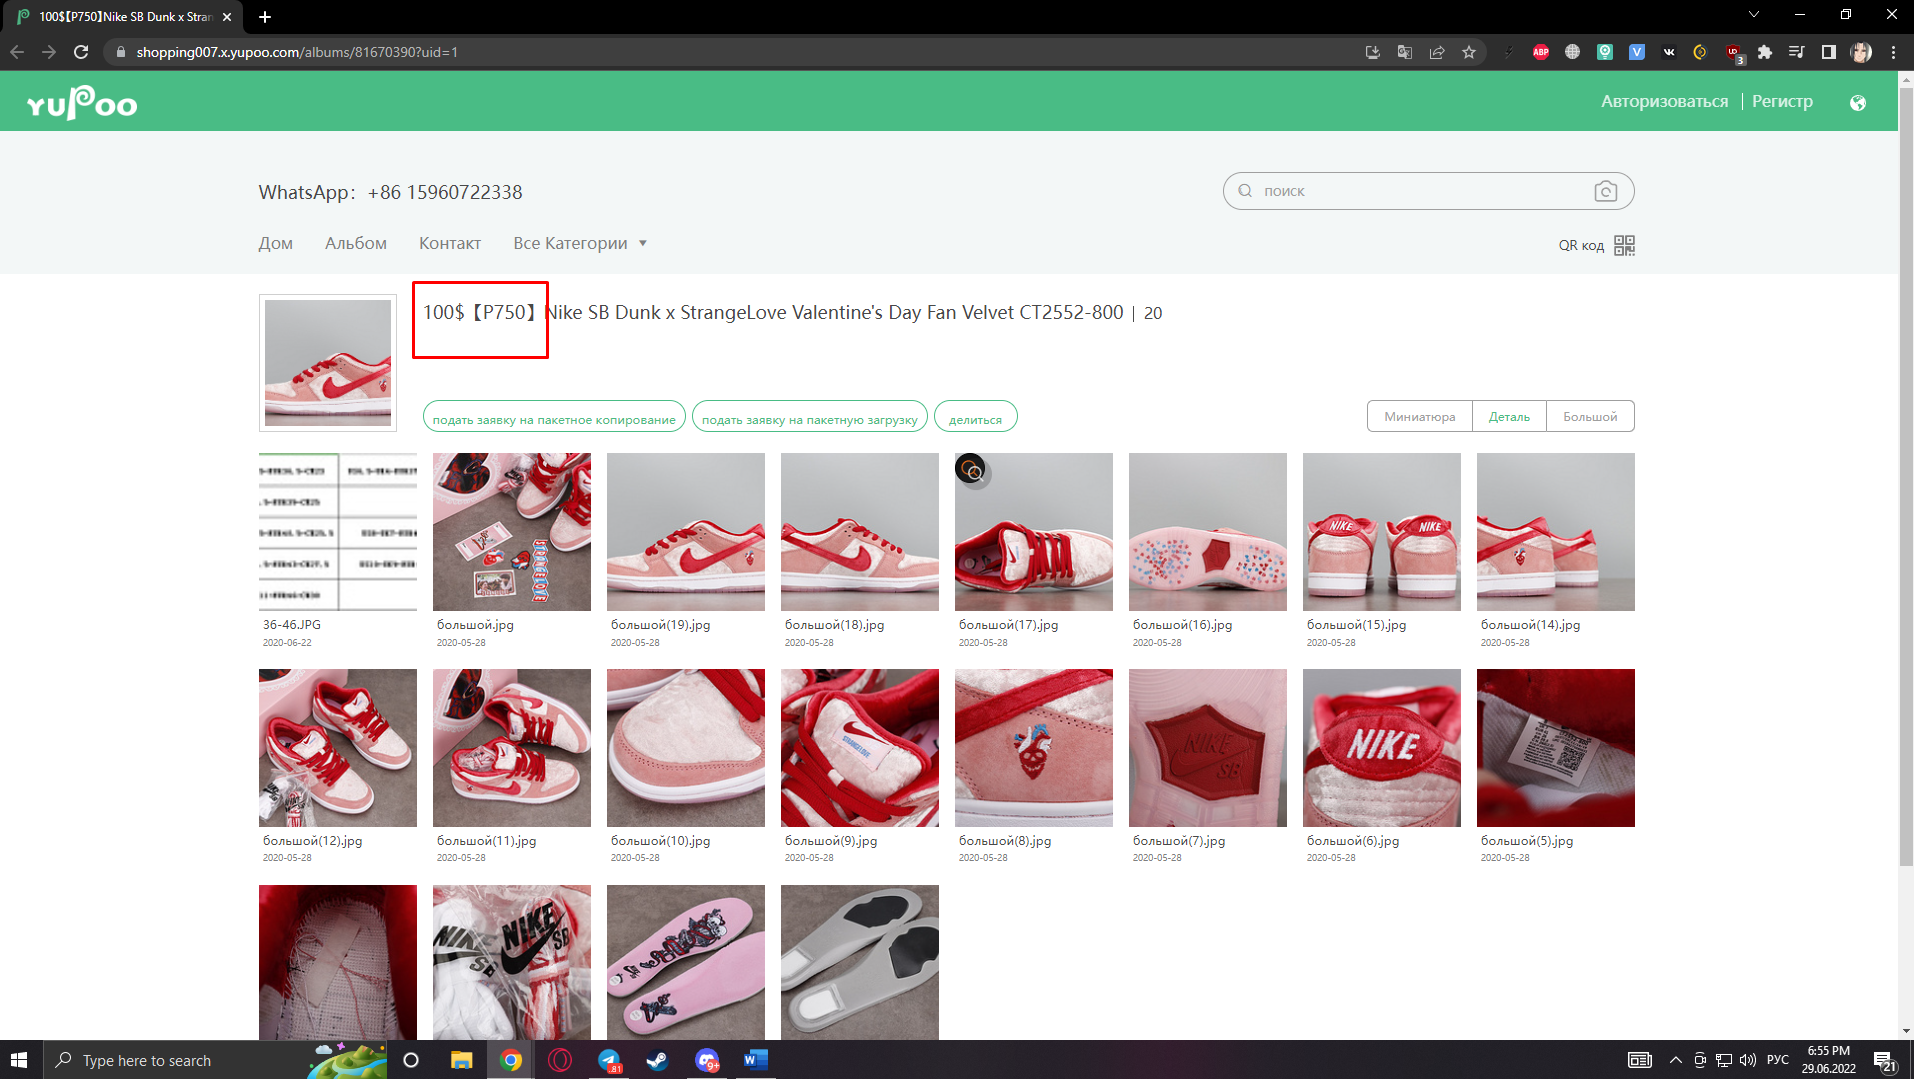The width and height of the screenshot is (1914, 1079).
Task: Switch to Большой view
Action: point(1590,416)
